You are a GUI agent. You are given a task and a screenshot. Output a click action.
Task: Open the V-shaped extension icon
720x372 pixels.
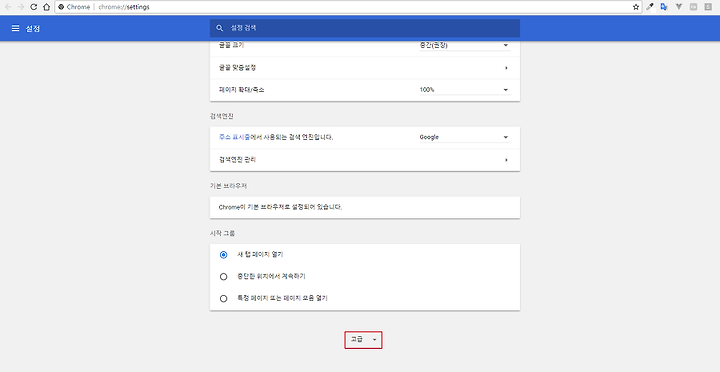679,7
